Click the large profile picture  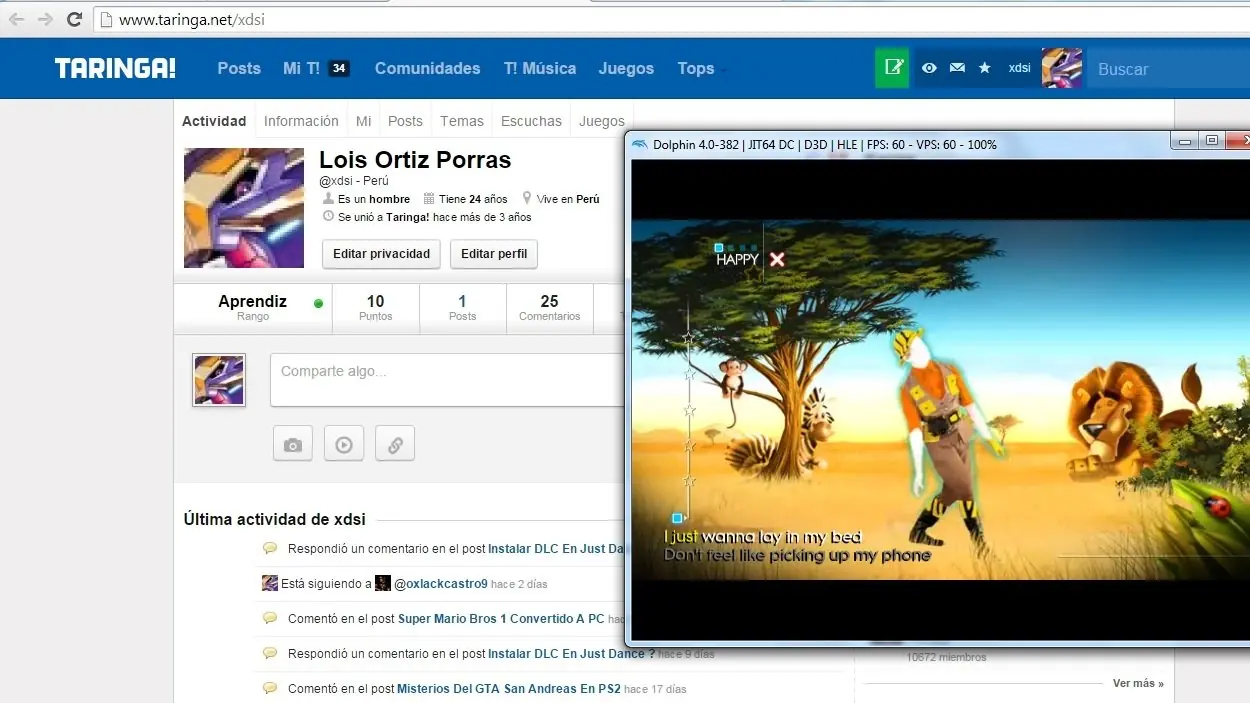[x=244, y=208]
